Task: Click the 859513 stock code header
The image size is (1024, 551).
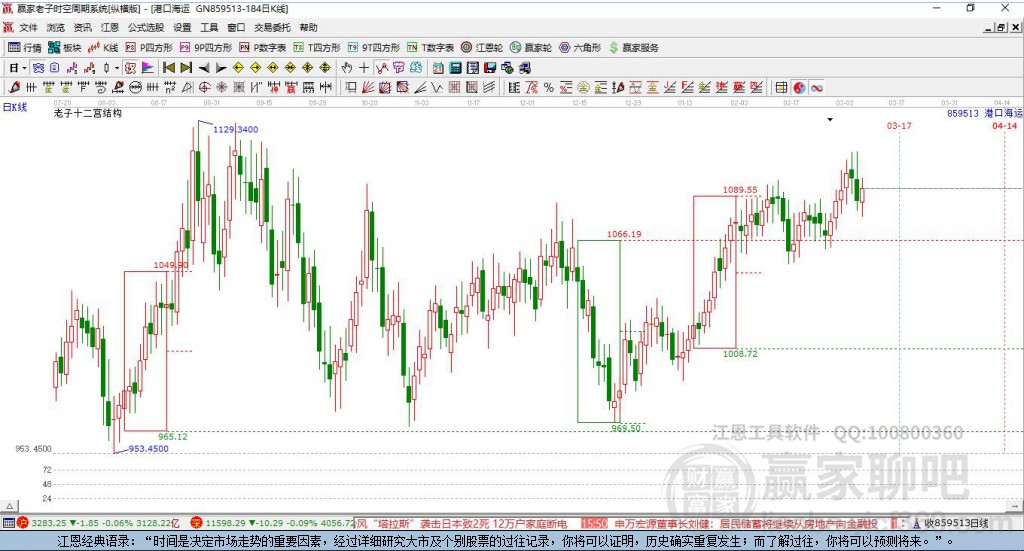Action: pyautogui.click(x=963, y=113)
